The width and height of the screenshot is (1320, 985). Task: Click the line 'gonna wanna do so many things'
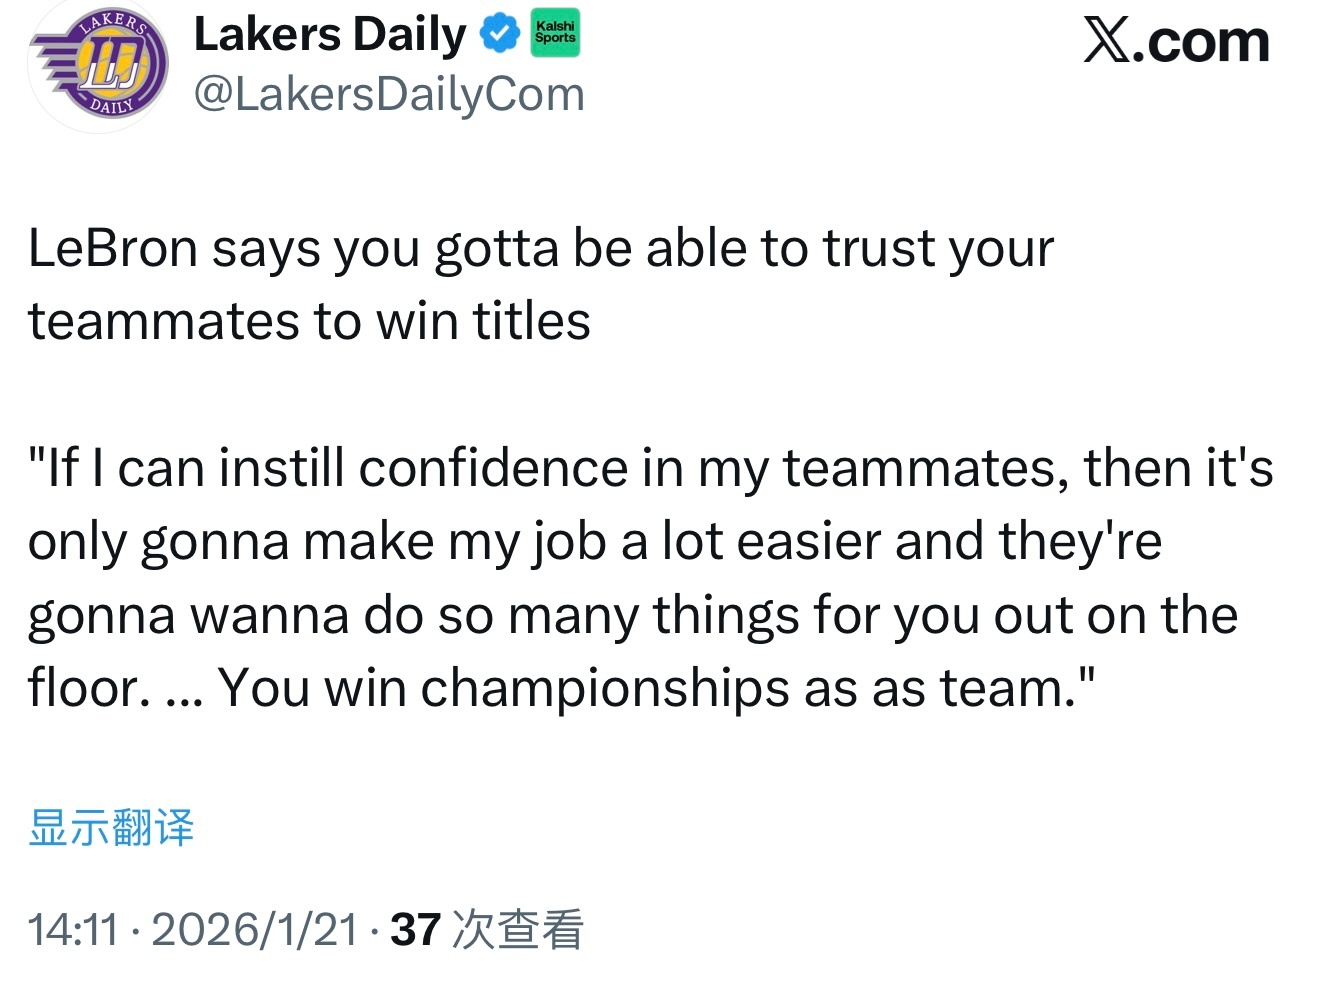point(632,615)
